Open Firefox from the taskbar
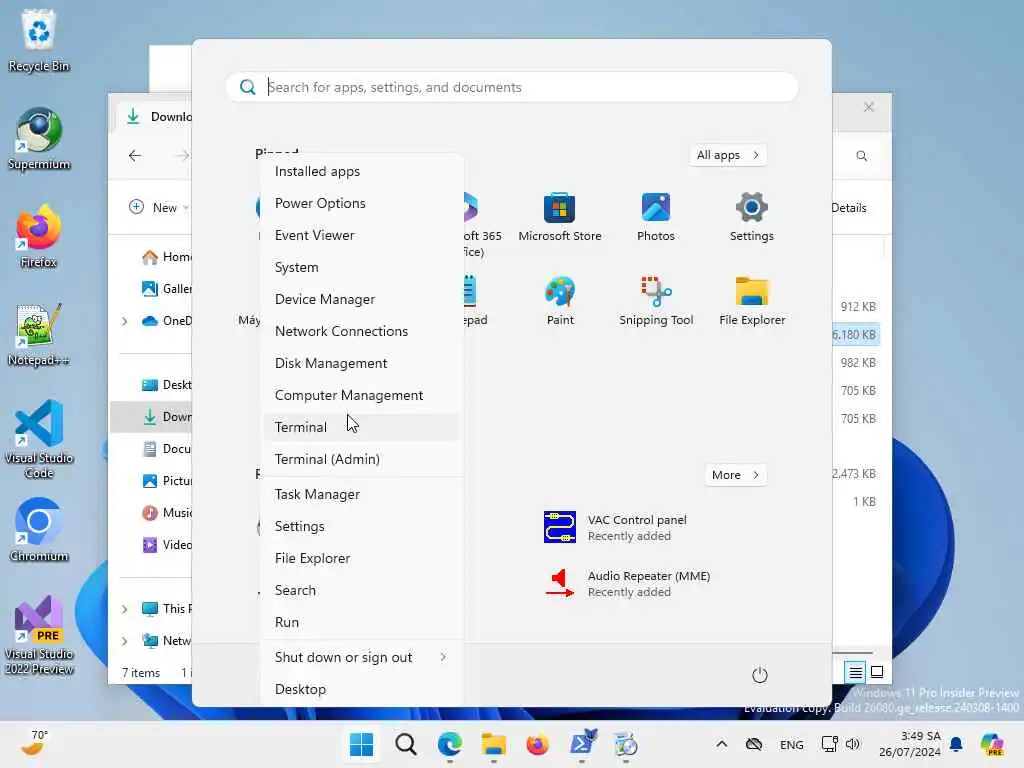1024x768 pixels. tap(537, 744)
